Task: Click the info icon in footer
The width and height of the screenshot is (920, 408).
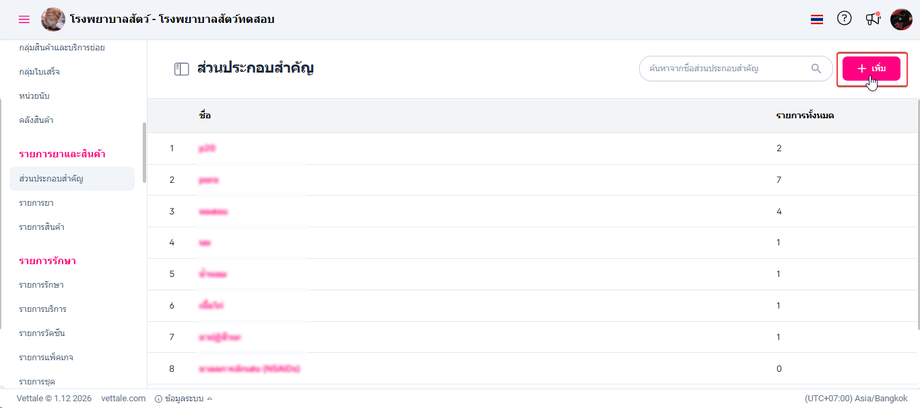Action: [x=158, y=398]
